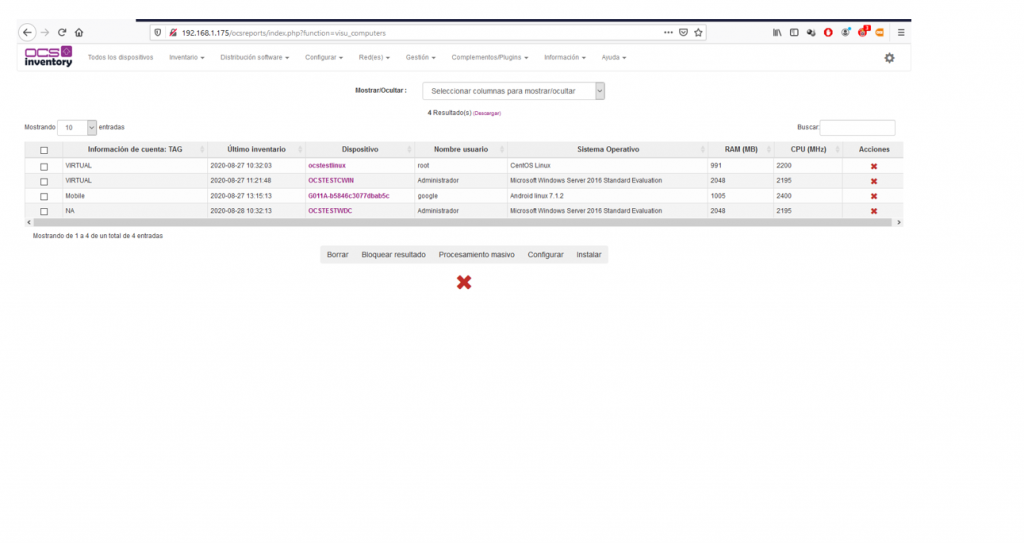This screenshot has height=543, width=1024.
Task: Open page actions three-dots menu
Action: coord(668,33)
